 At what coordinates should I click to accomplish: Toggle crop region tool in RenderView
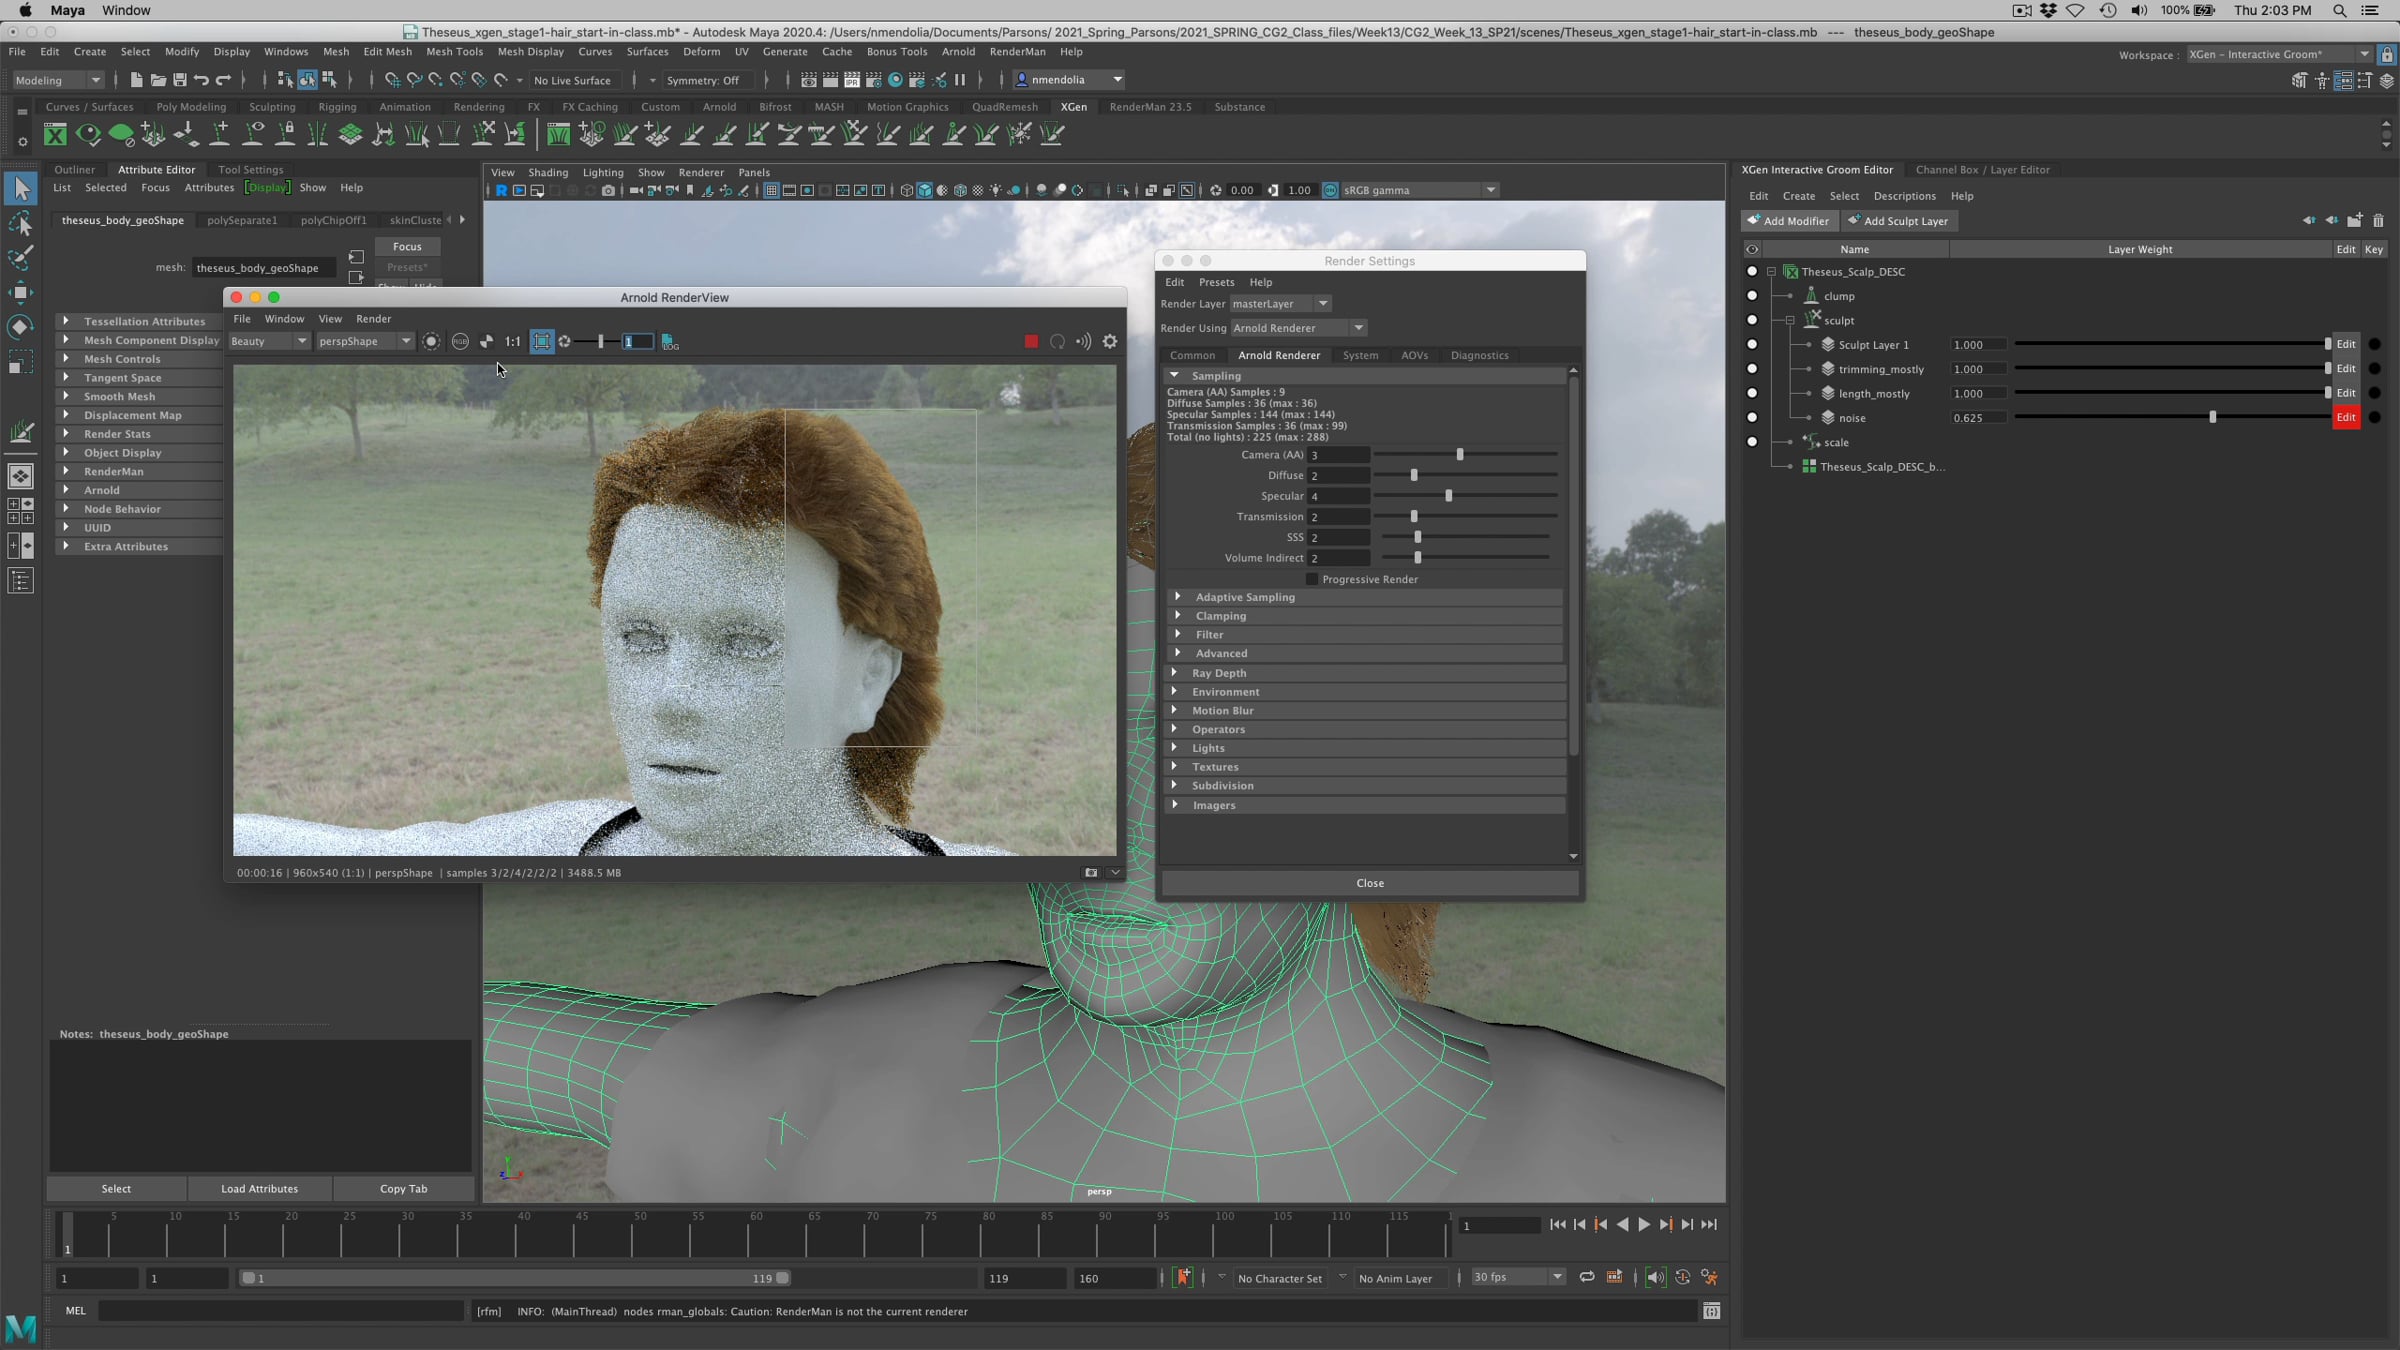541,342
